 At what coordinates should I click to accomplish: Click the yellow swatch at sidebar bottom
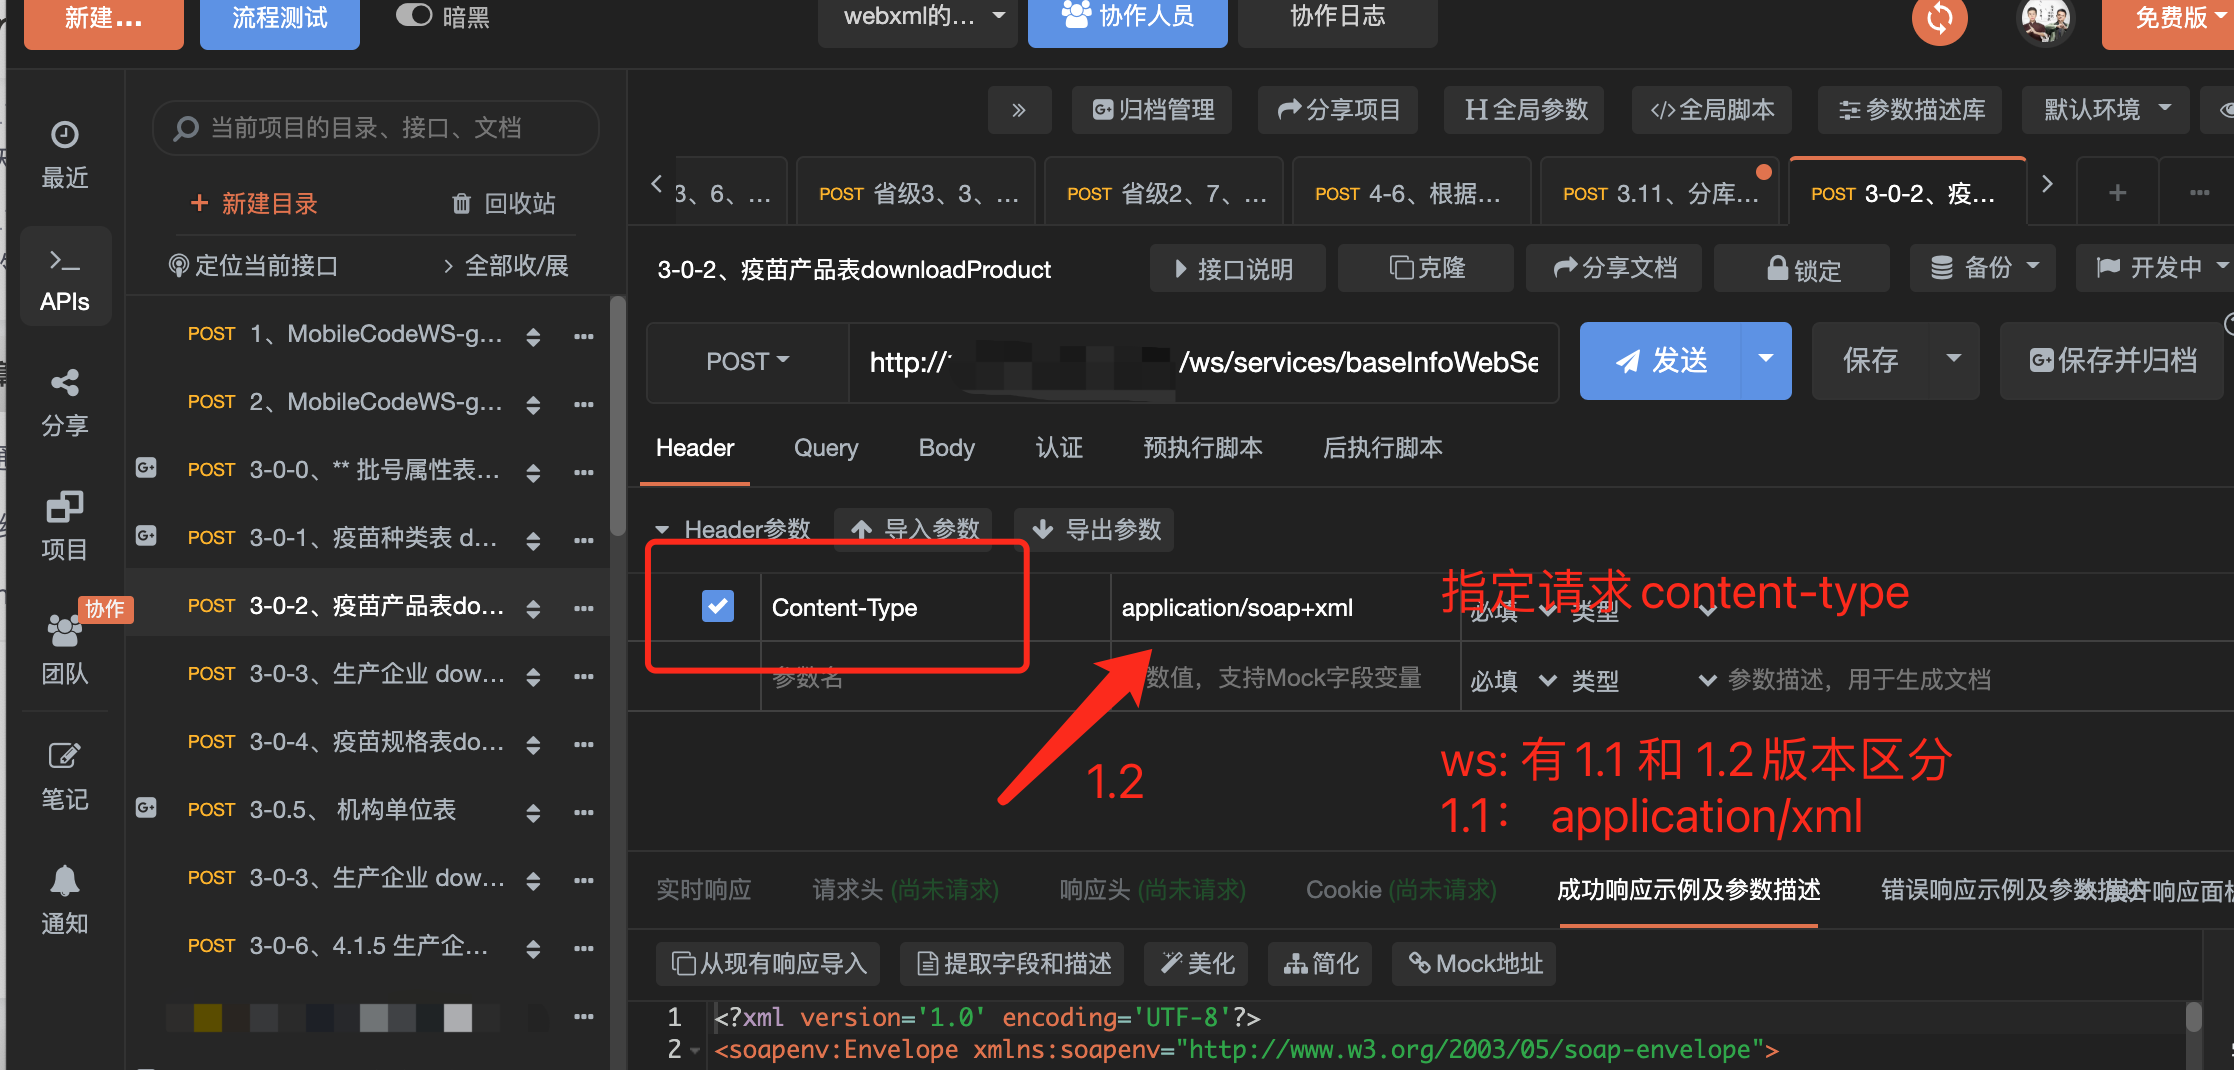pyautogui.click(x=207, y=1017)
